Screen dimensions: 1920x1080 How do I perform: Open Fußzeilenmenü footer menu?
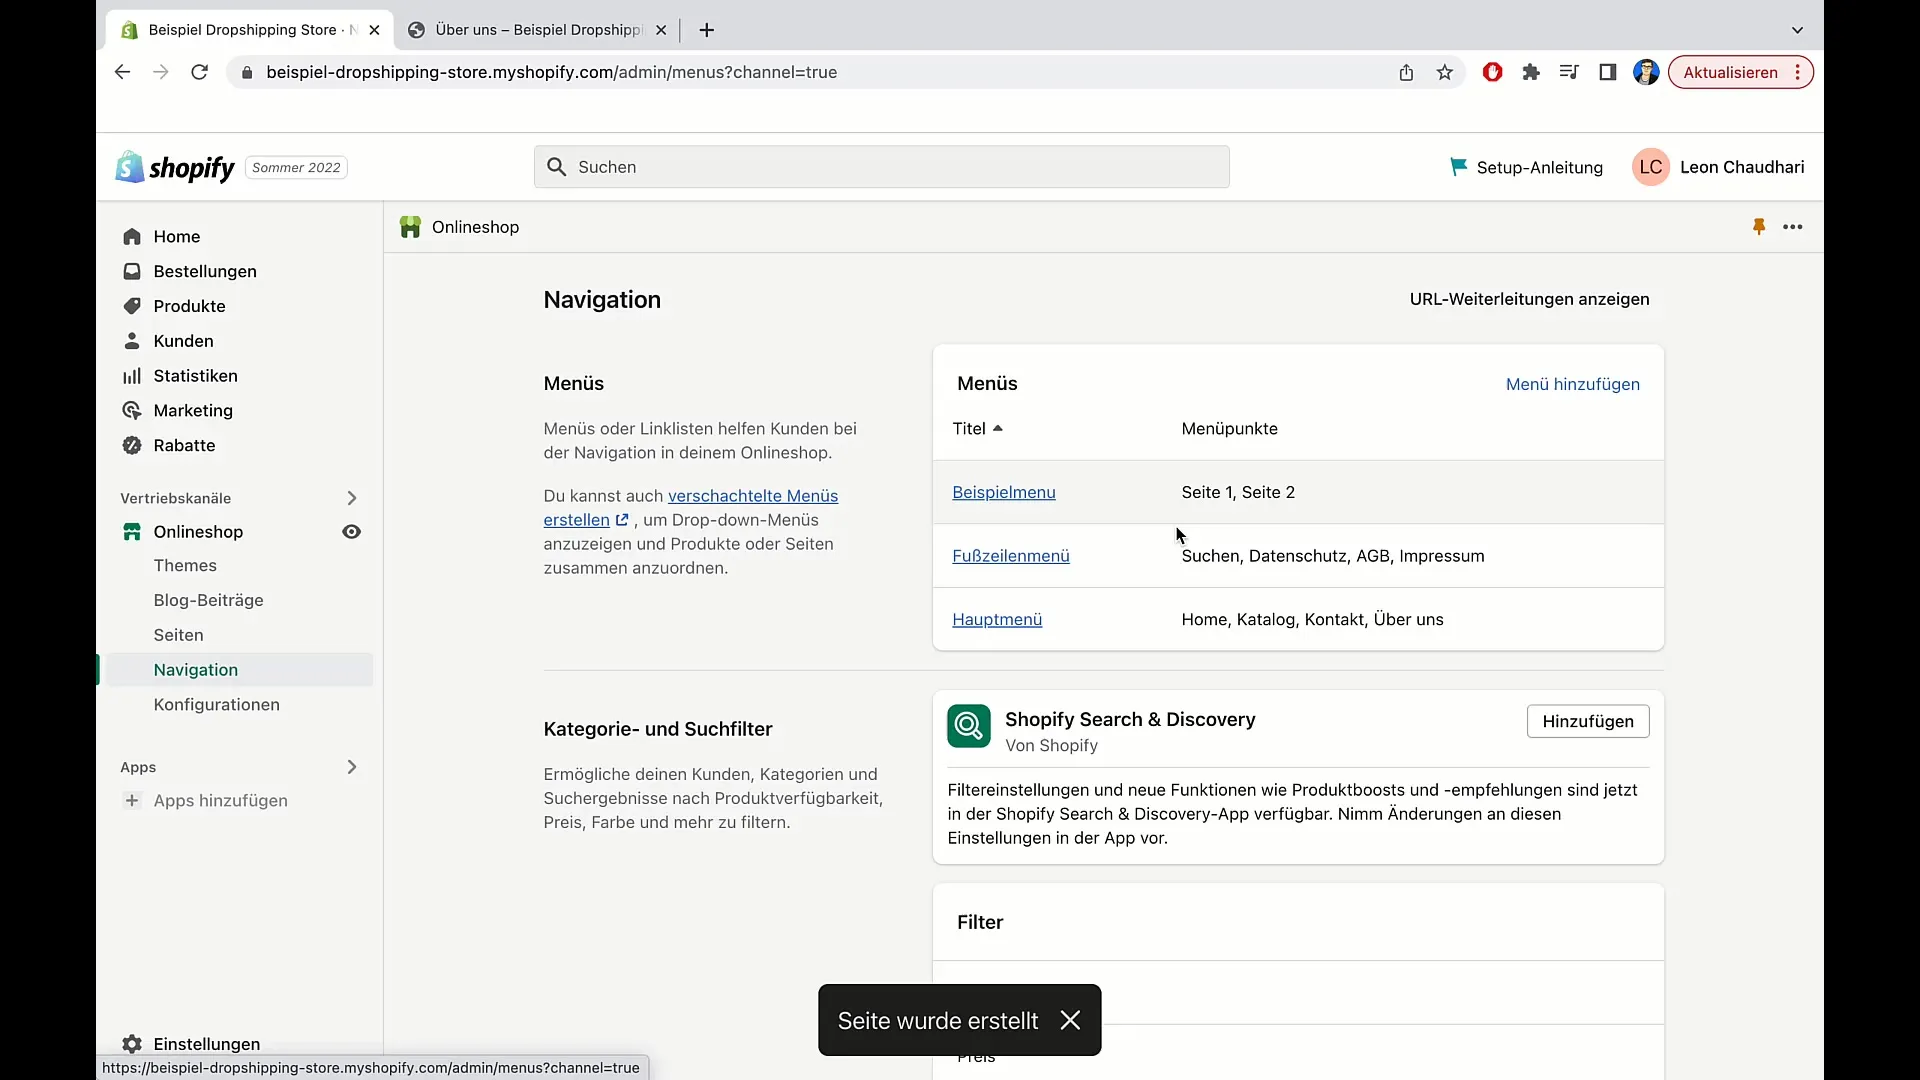[x=1010, y=555]
